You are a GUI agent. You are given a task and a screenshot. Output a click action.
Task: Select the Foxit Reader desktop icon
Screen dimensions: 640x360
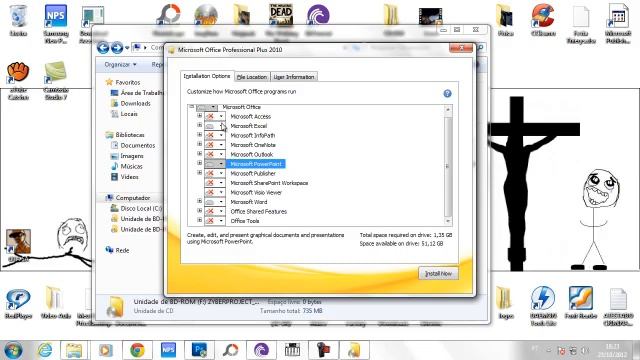pos(581,303)
